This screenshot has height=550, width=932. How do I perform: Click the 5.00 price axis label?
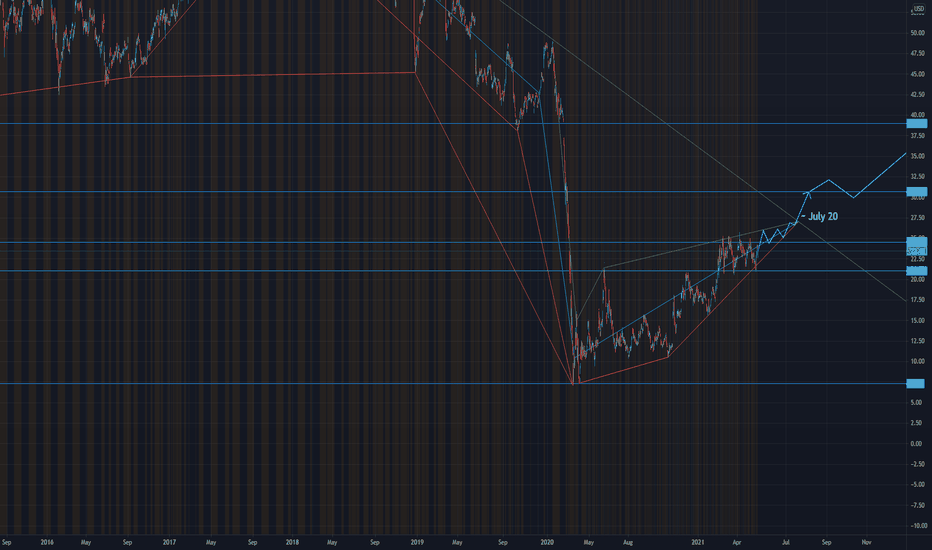coord(917,403)
